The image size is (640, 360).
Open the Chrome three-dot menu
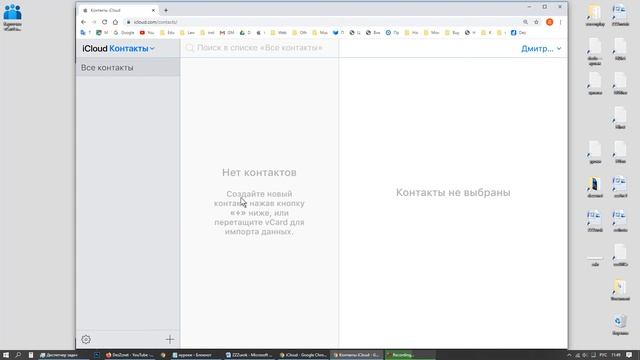click(x=560, y=22)
